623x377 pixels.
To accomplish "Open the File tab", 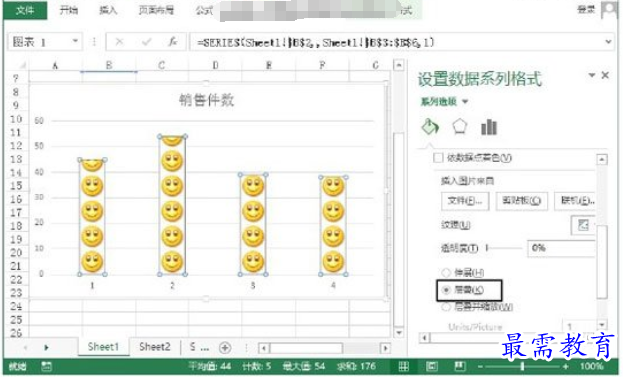I will pos(25,10).
